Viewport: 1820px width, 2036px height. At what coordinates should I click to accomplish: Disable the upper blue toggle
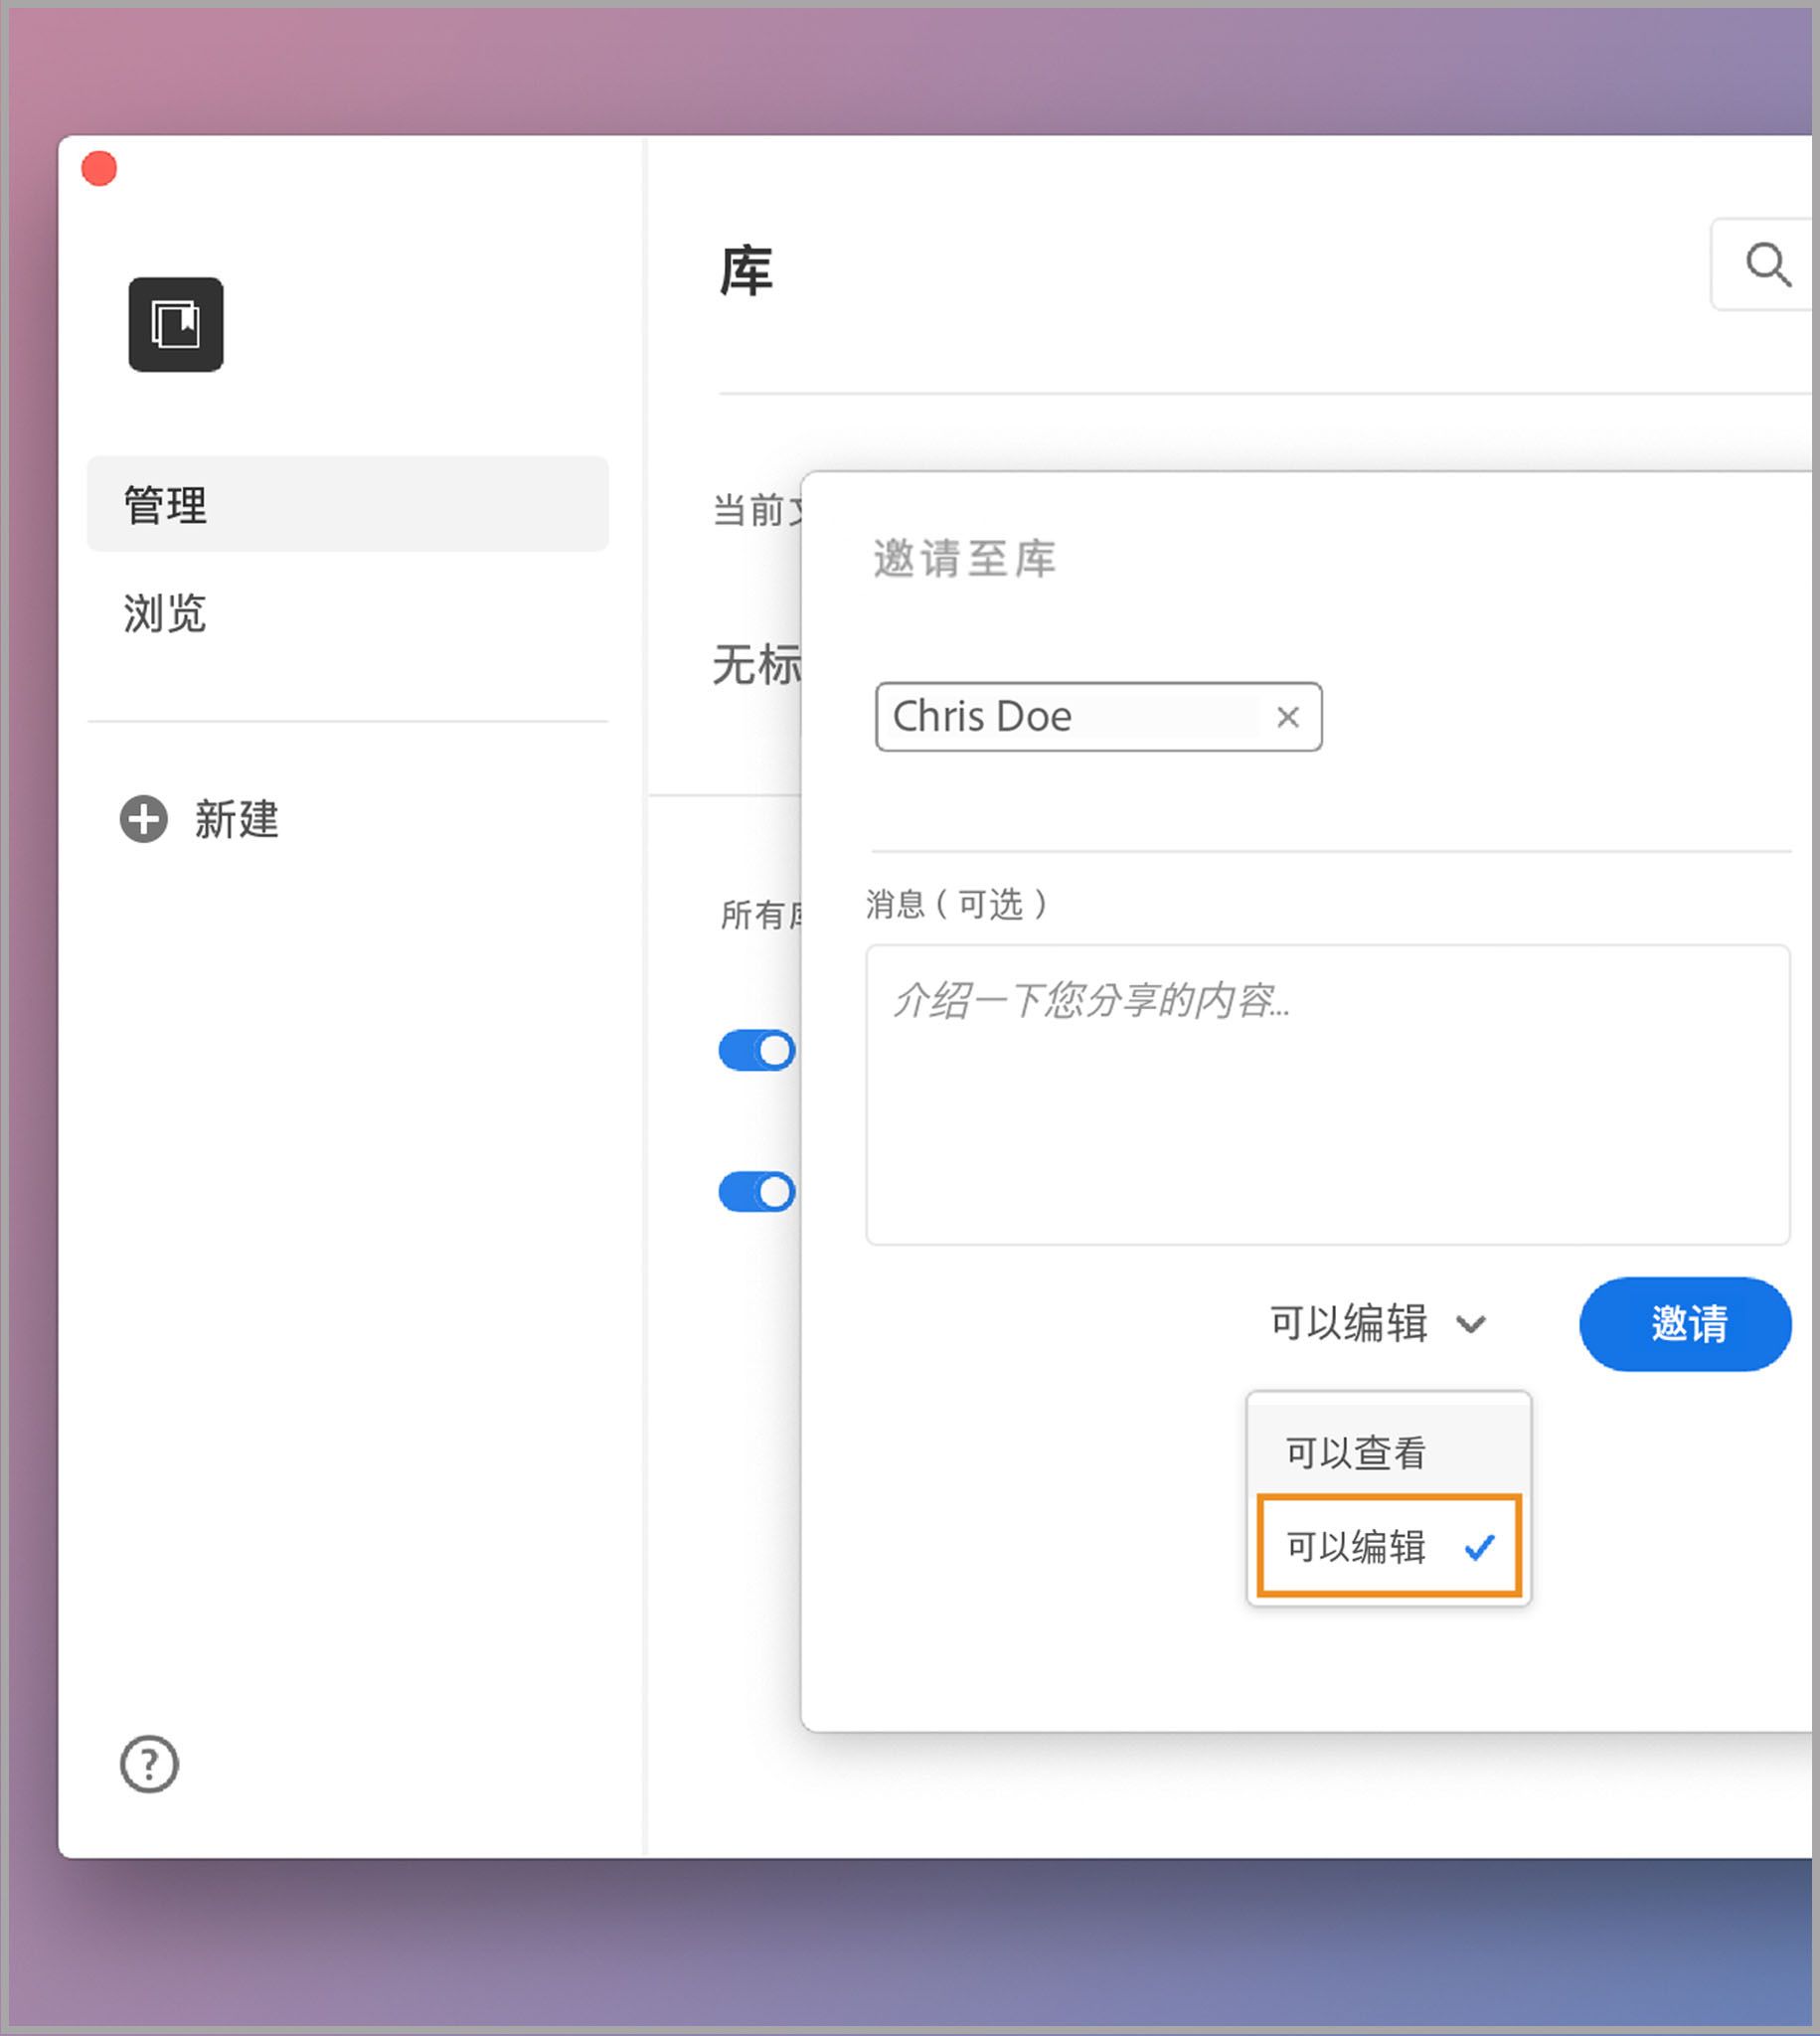tap(757, 1049)
